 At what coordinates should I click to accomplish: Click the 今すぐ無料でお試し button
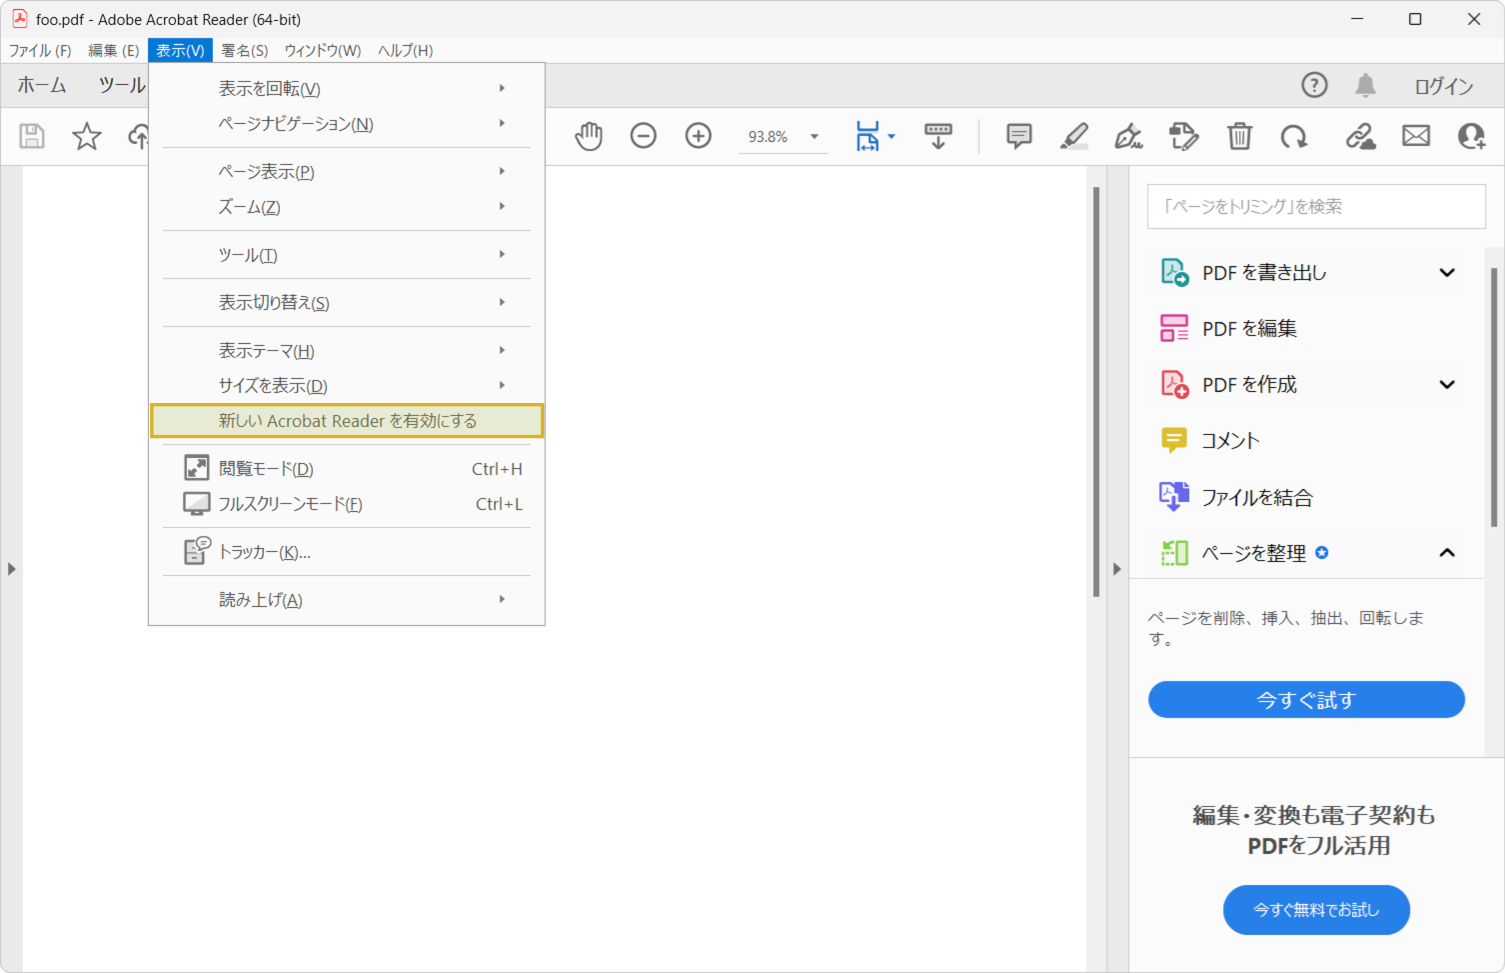[1316, 910]
